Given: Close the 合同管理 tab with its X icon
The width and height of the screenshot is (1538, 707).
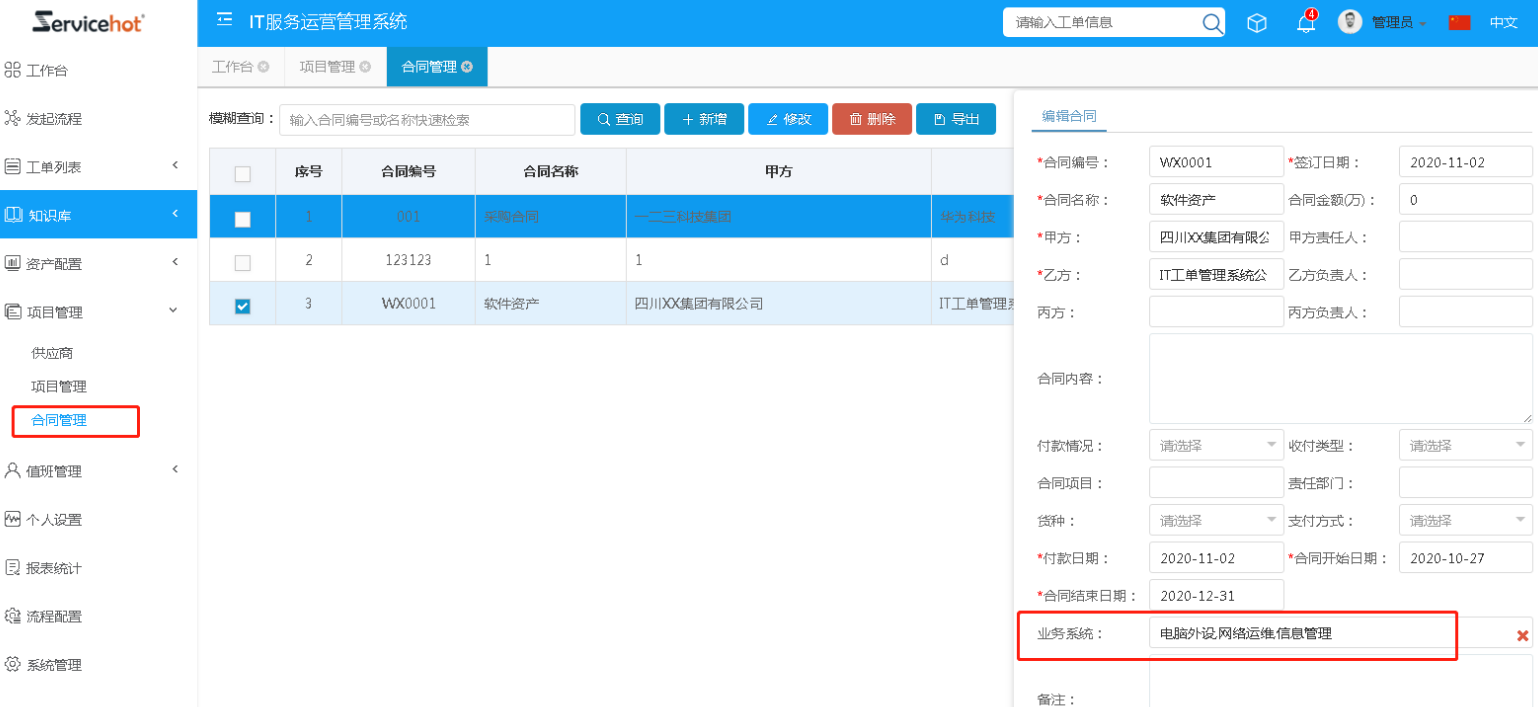Looking at the screenshot, I should tap(467, 67).
